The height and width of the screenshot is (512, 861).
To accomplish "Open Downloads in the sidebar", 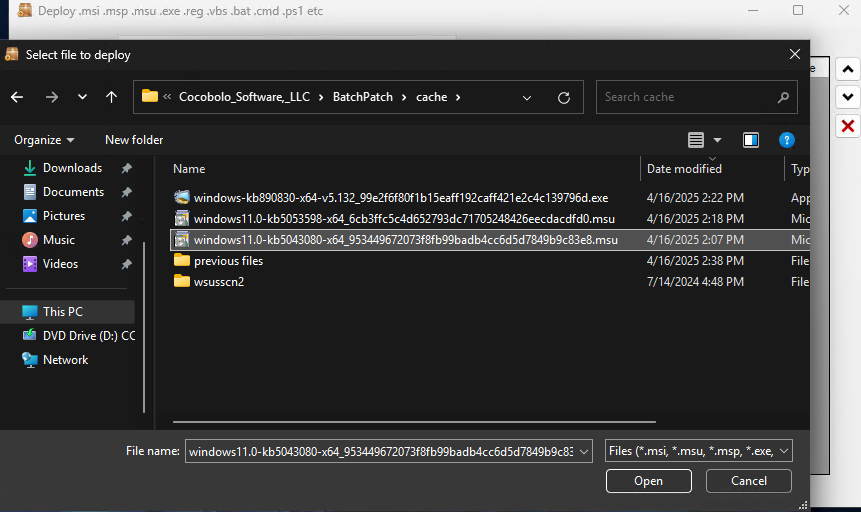I will [x=72, y=168].
